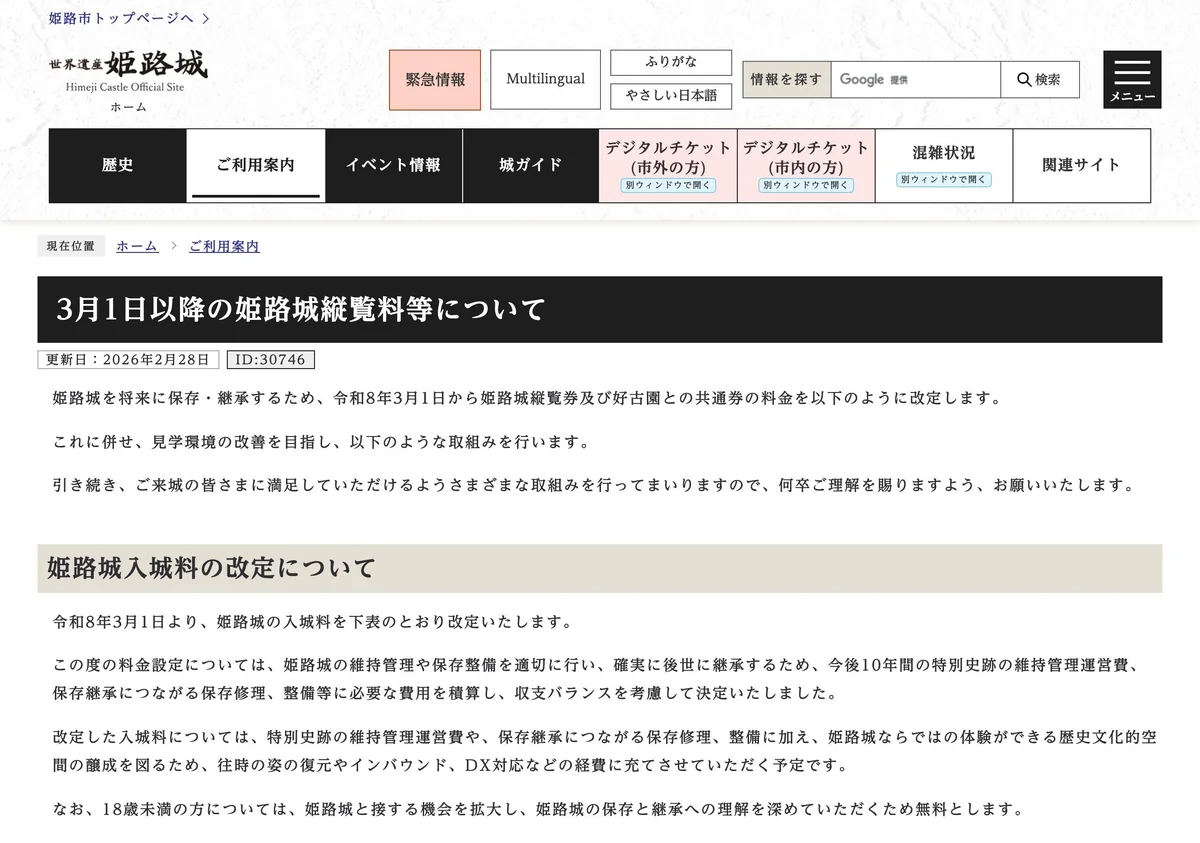Click the Himeji Castle Official Site logo
Image resolution: width=1200 pixels, height=843 pixels.
pyautogui.click(x=129, y=71)
